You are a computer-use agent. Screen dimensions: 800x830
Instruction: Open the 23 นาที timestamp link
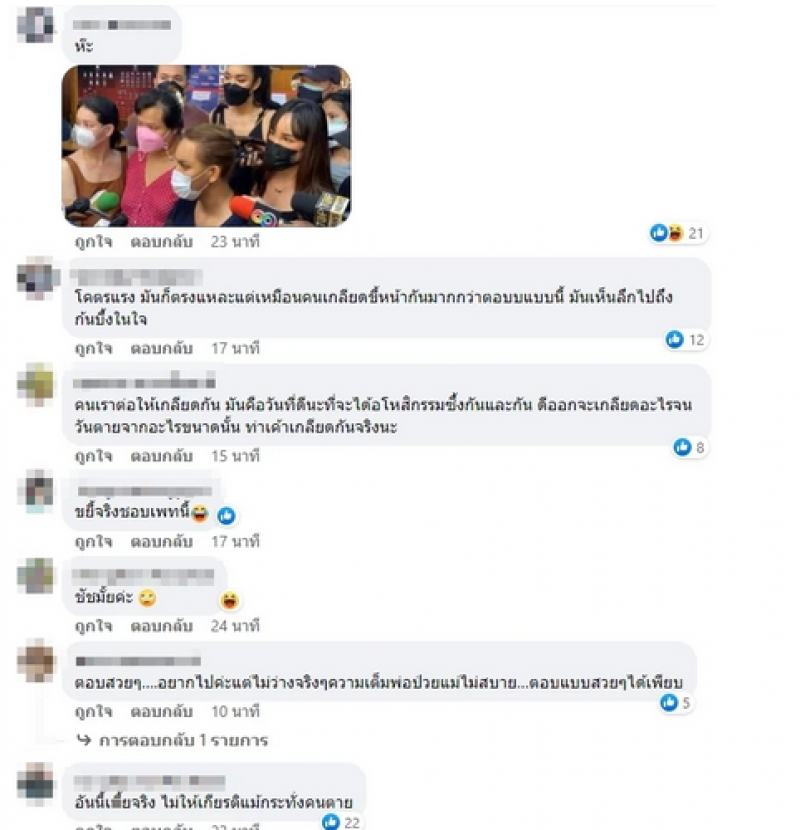tap(235, 242)
